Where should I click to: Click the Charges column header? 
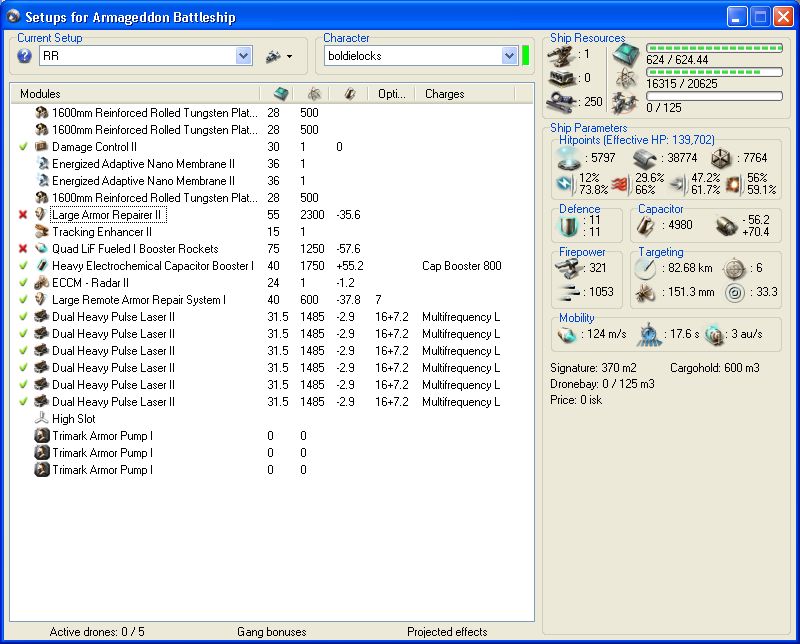tap(444, 94)
